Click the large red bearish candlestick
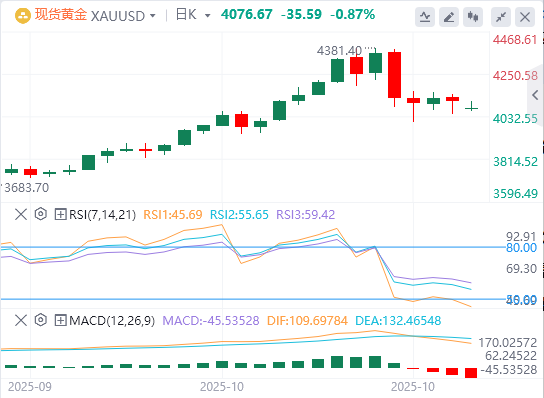This screenshot has width=544, height=398. click(394, 75)
